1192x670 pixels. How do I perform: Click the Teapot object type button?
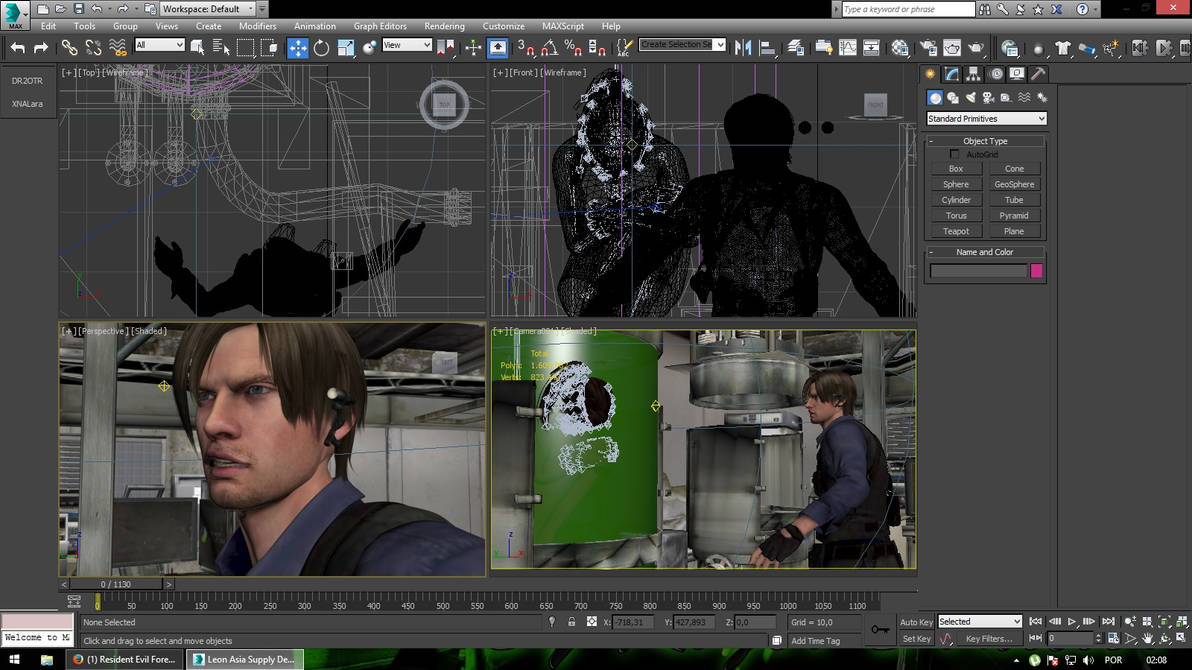955,231
